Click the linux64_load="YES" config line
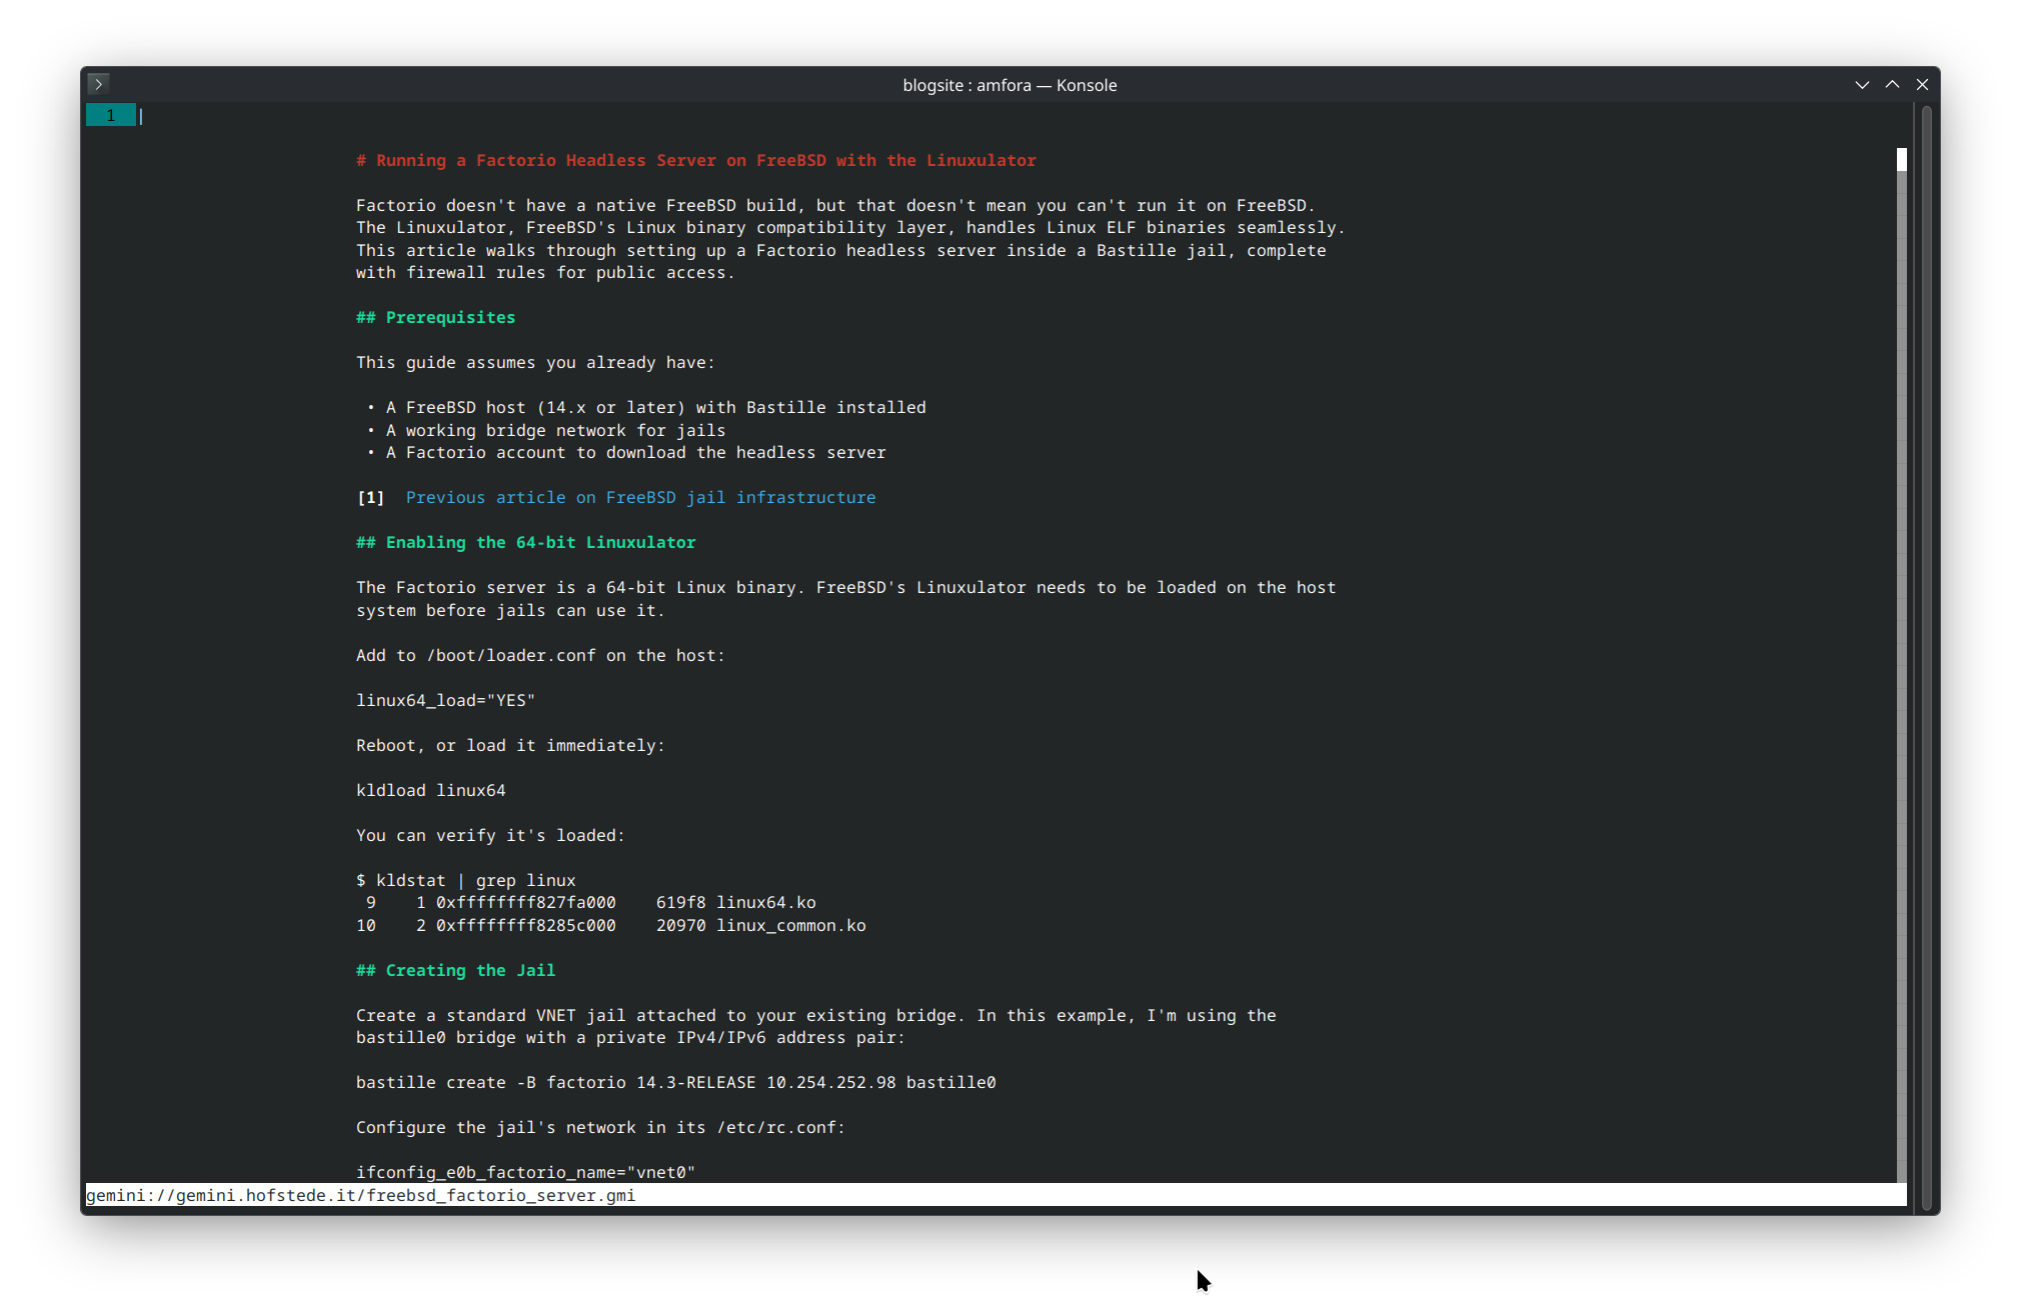Image resolution: width=2021 pixels, height=1311 pixels. [x=446, y=701]
